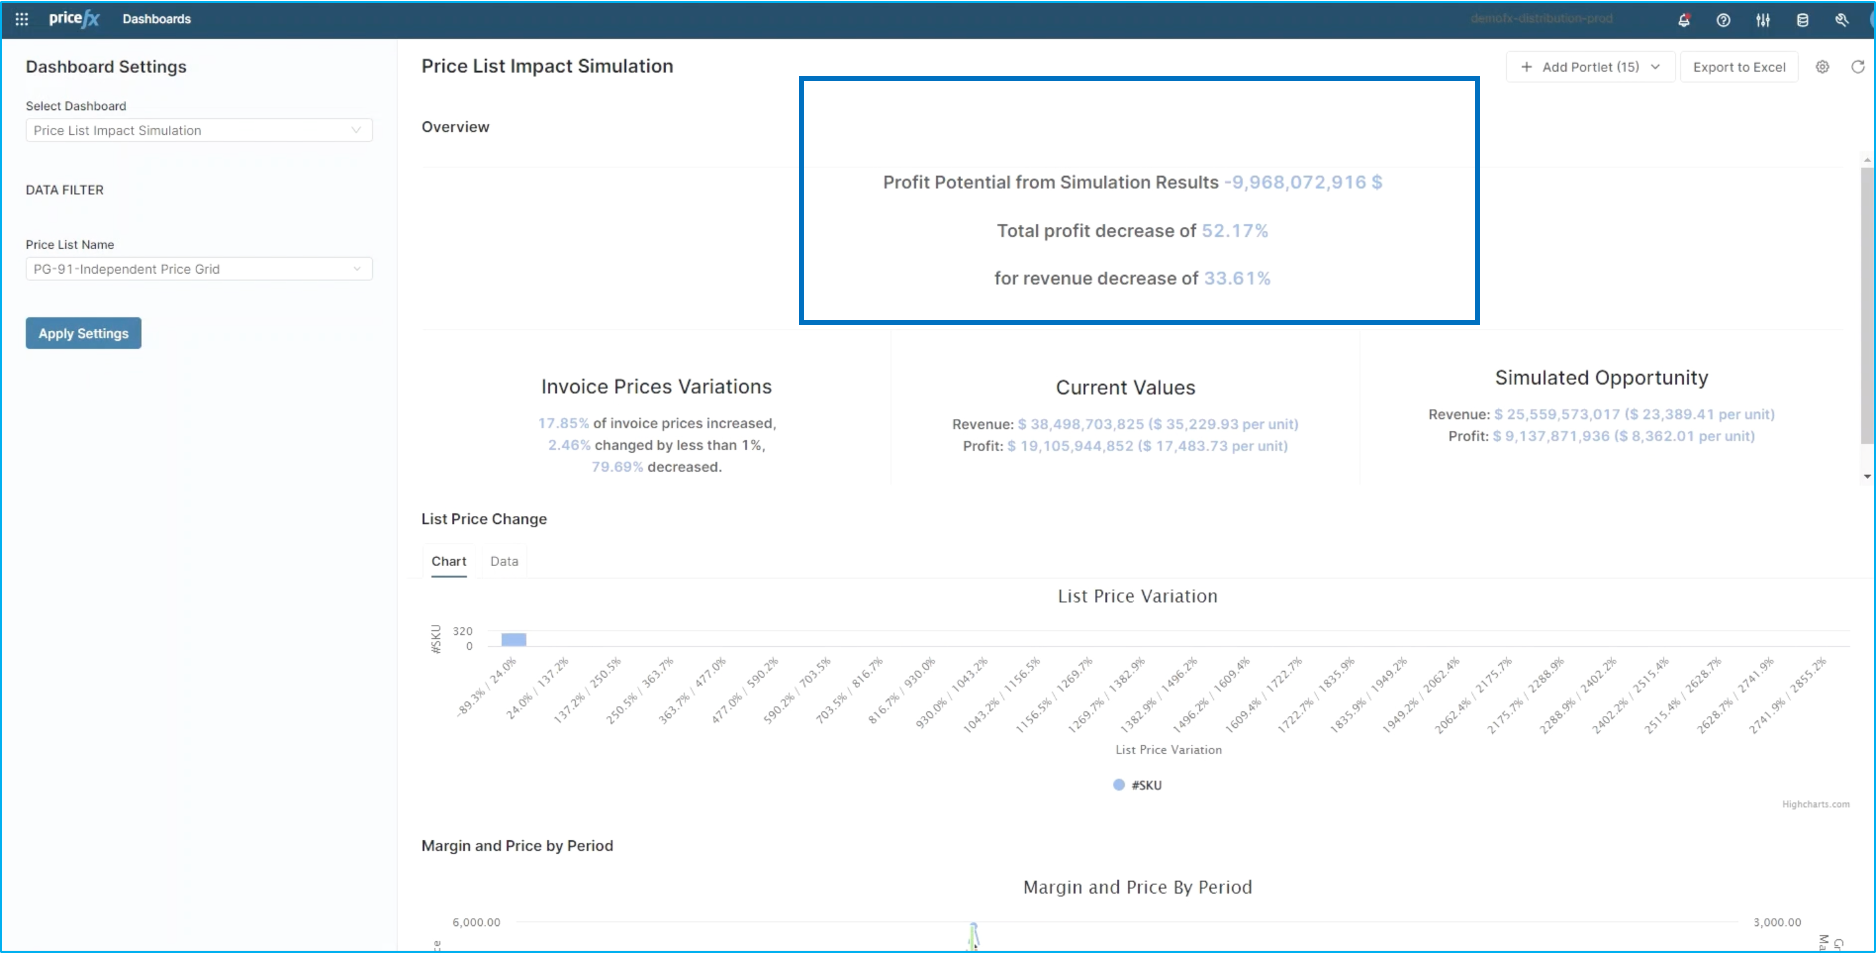
Task: Open the sliders configuration icon
Action: pos(1763,20)
